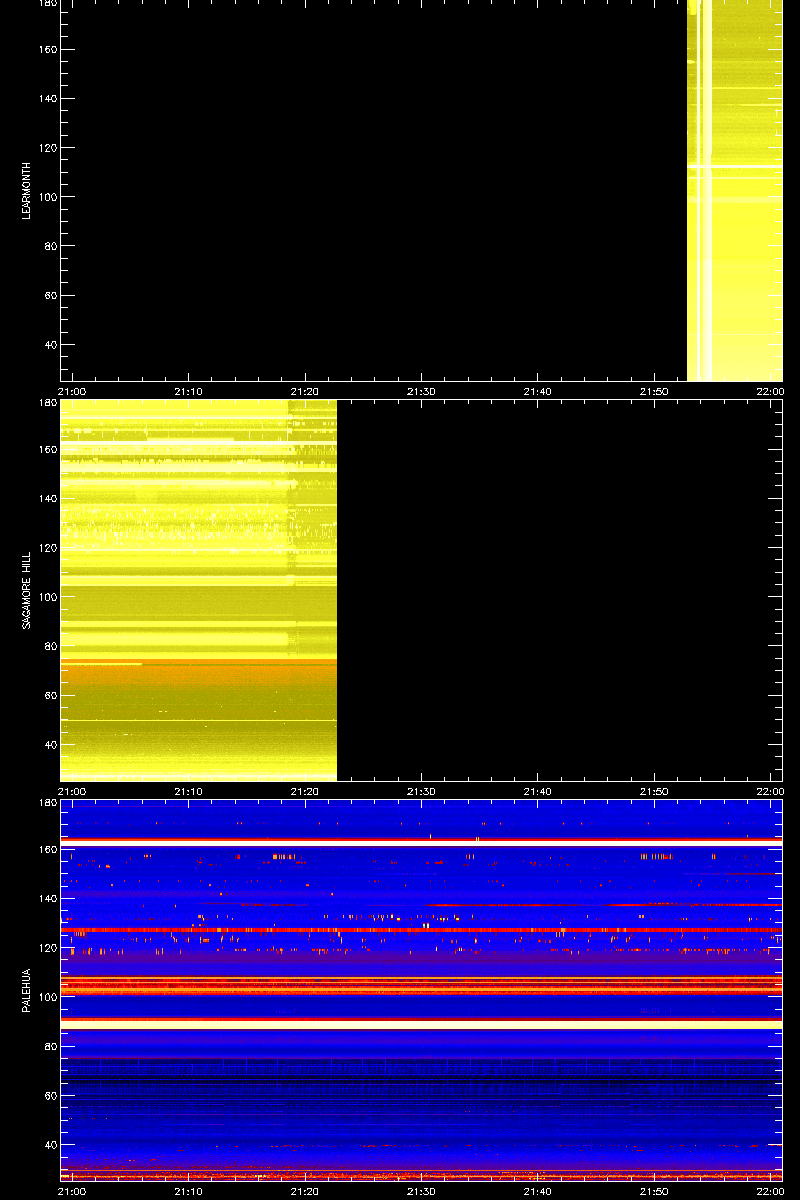800x1200 pixels.
Task: Click the 21:40 time label under Learmonth panel
Action: coord(537,391)
